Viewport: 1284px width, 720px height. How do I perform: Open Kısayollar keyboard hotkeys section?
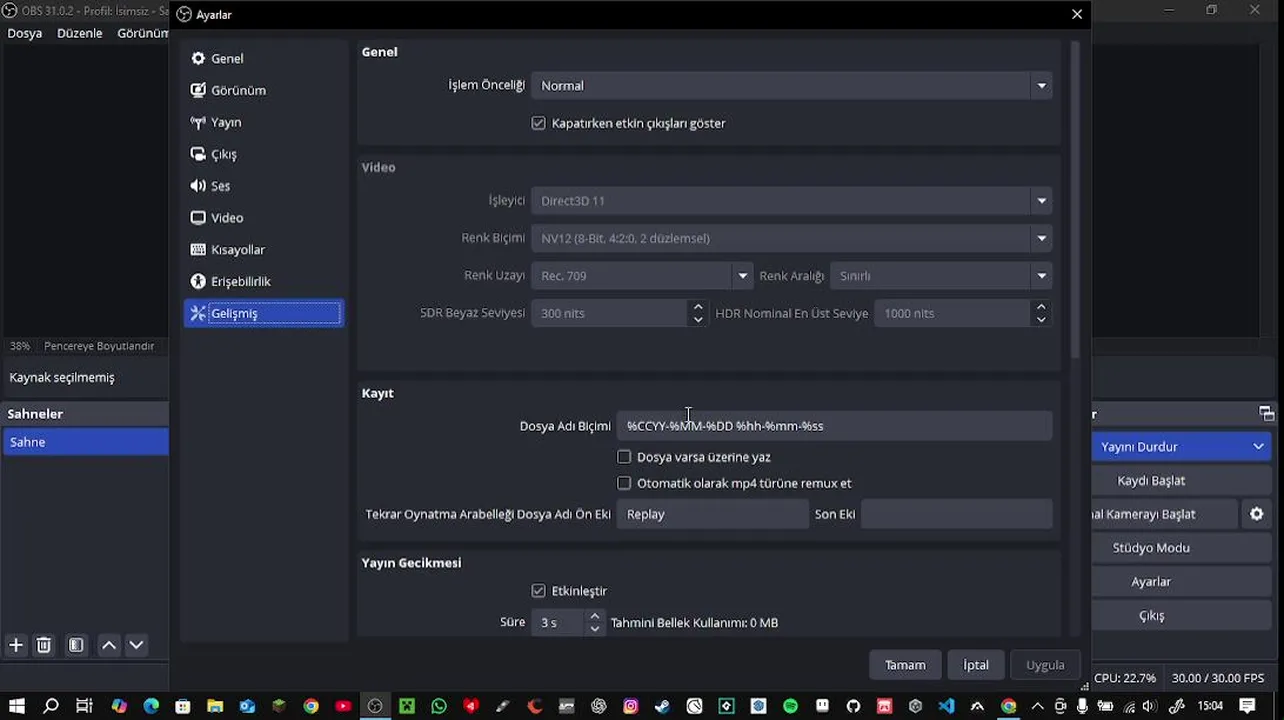(264, 250)
